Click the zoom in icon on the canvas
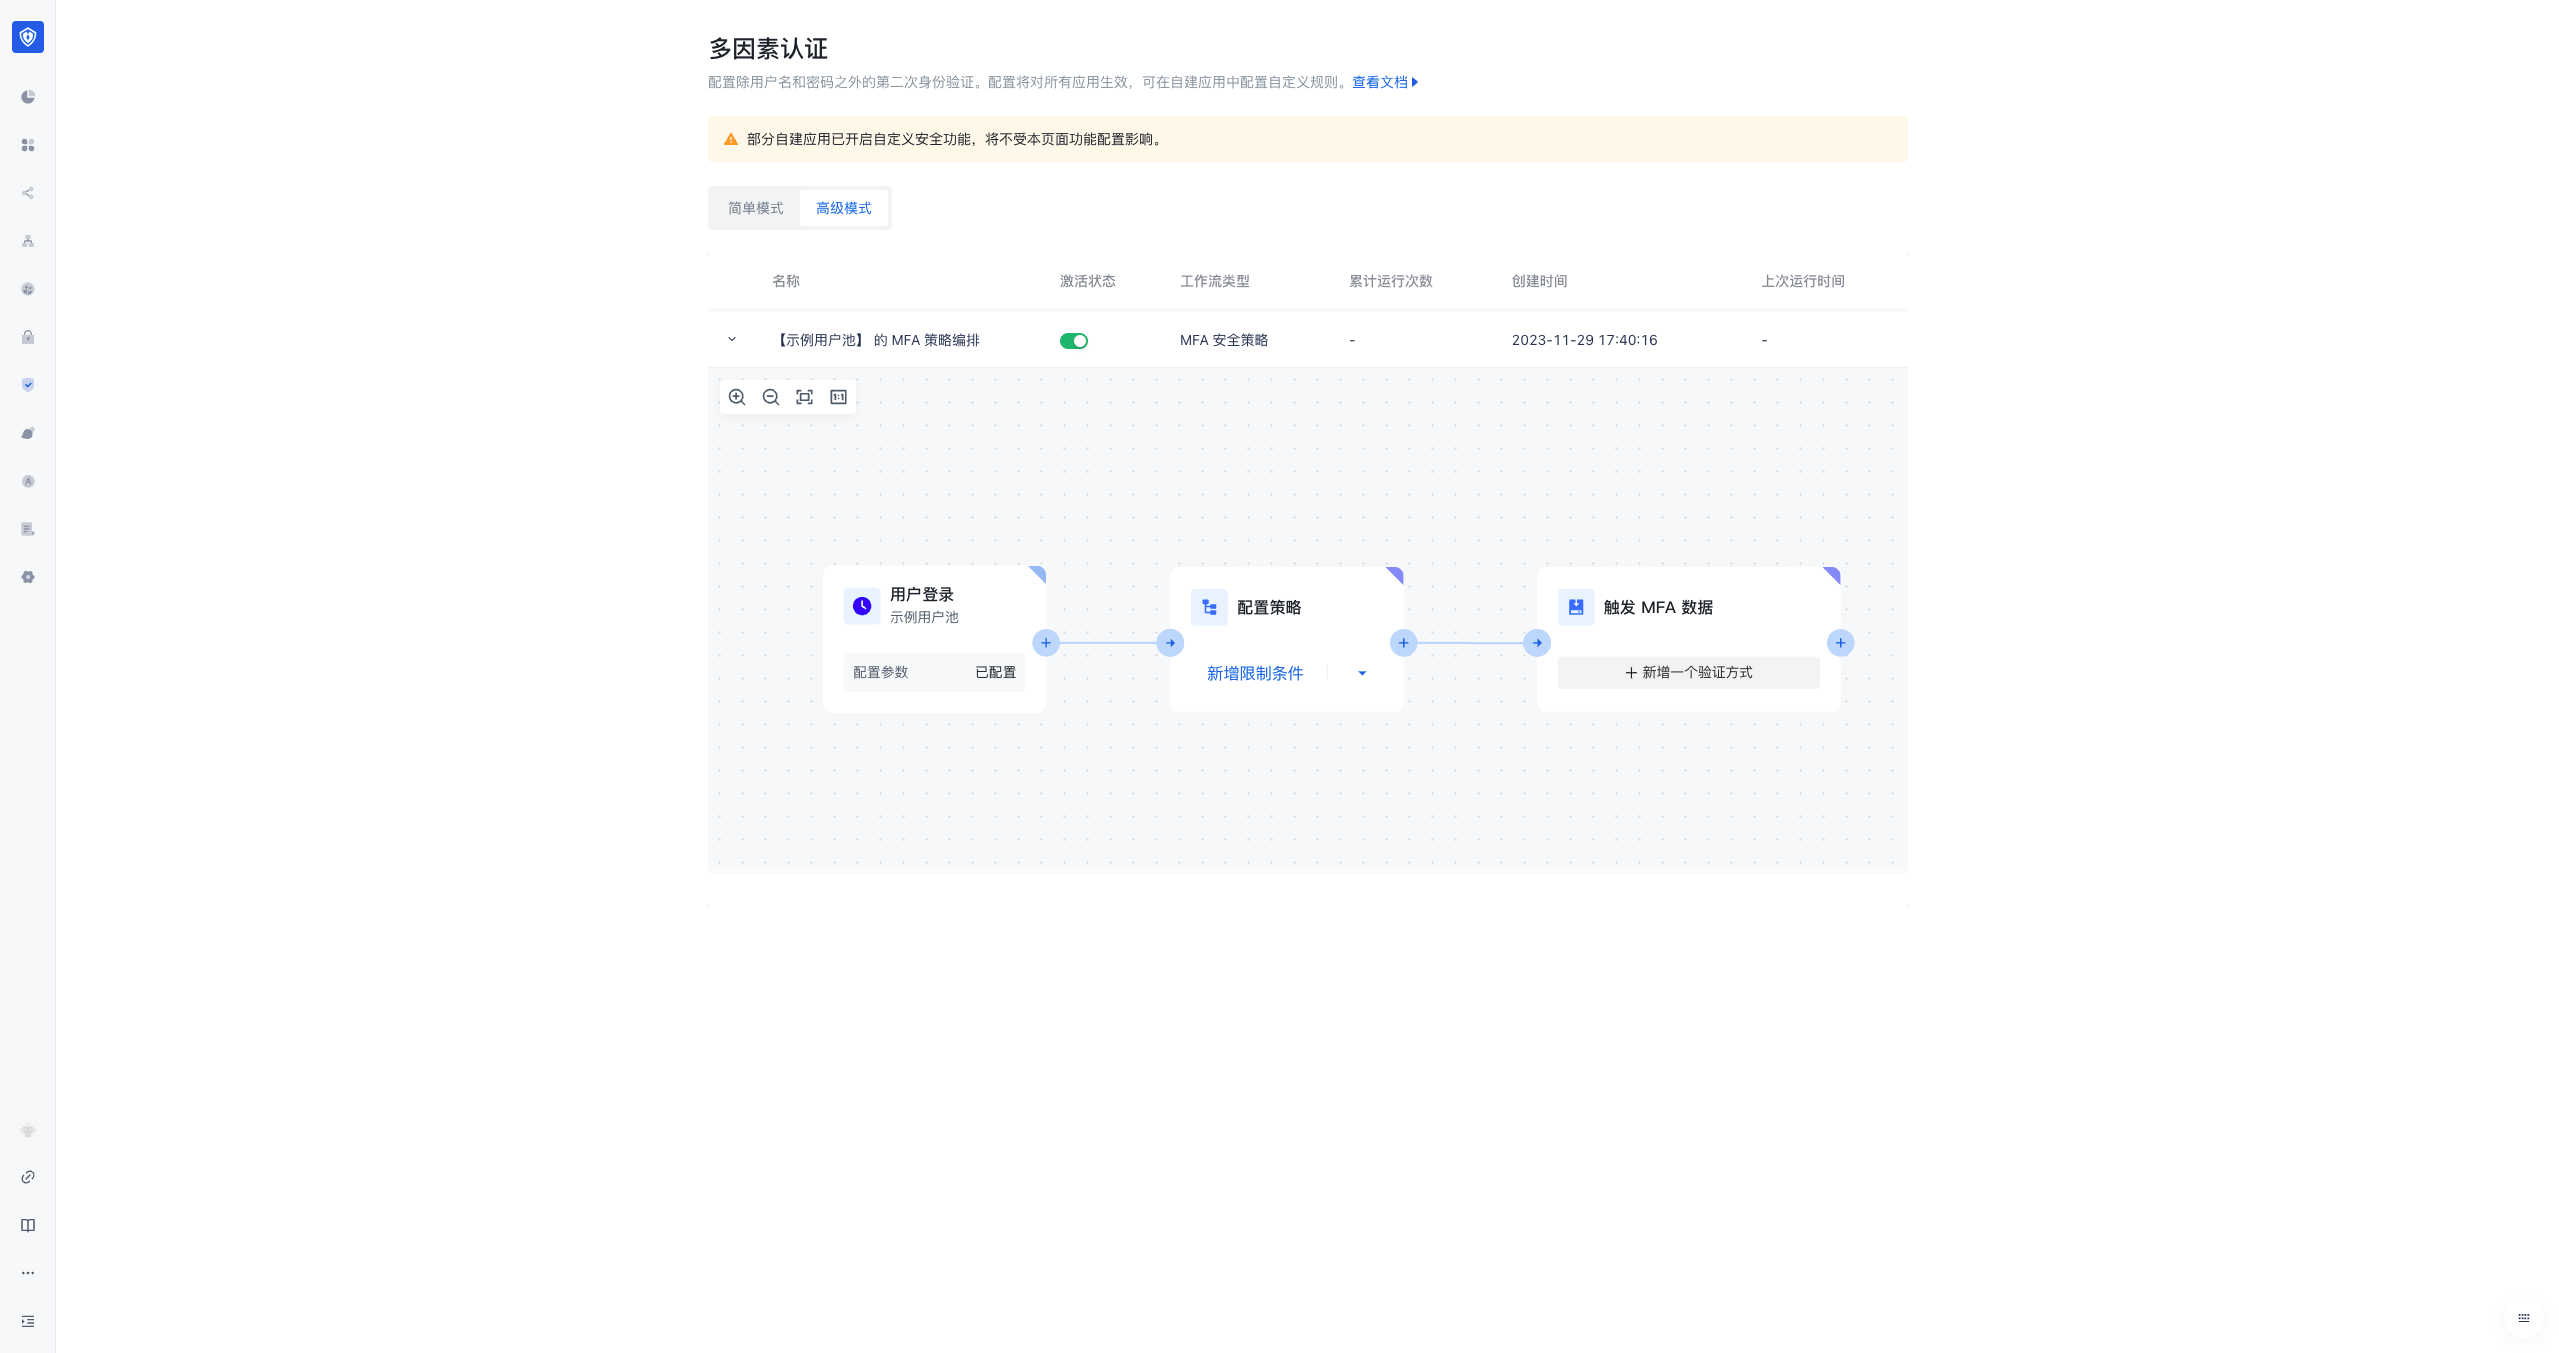The image size is (2559, 1353). (x=737, y=397)
